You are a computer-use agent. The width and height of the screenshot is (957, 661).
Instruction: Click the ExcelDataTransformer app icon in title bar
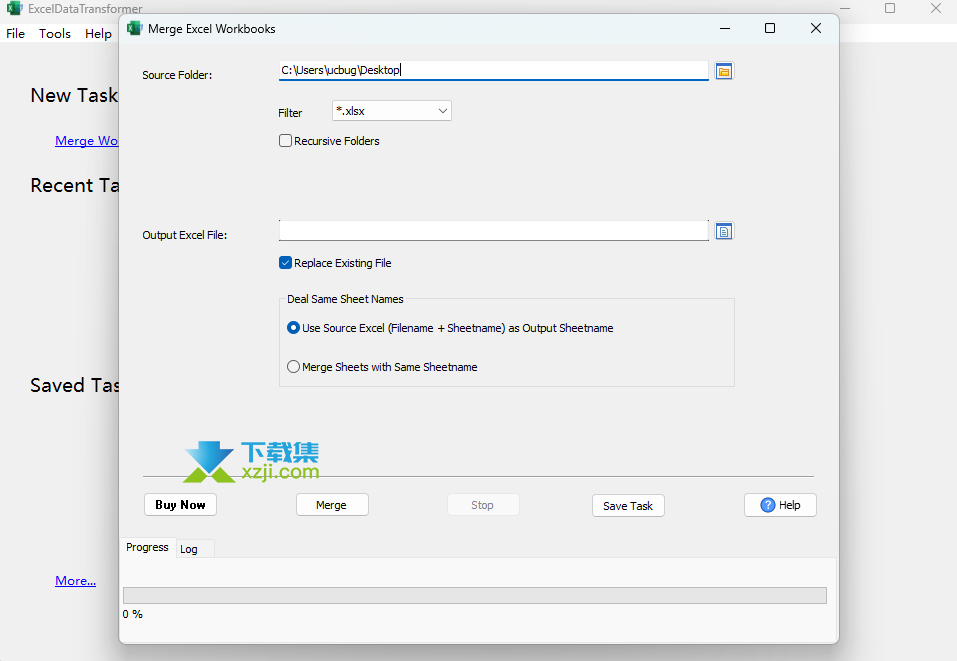click(14, 8)
